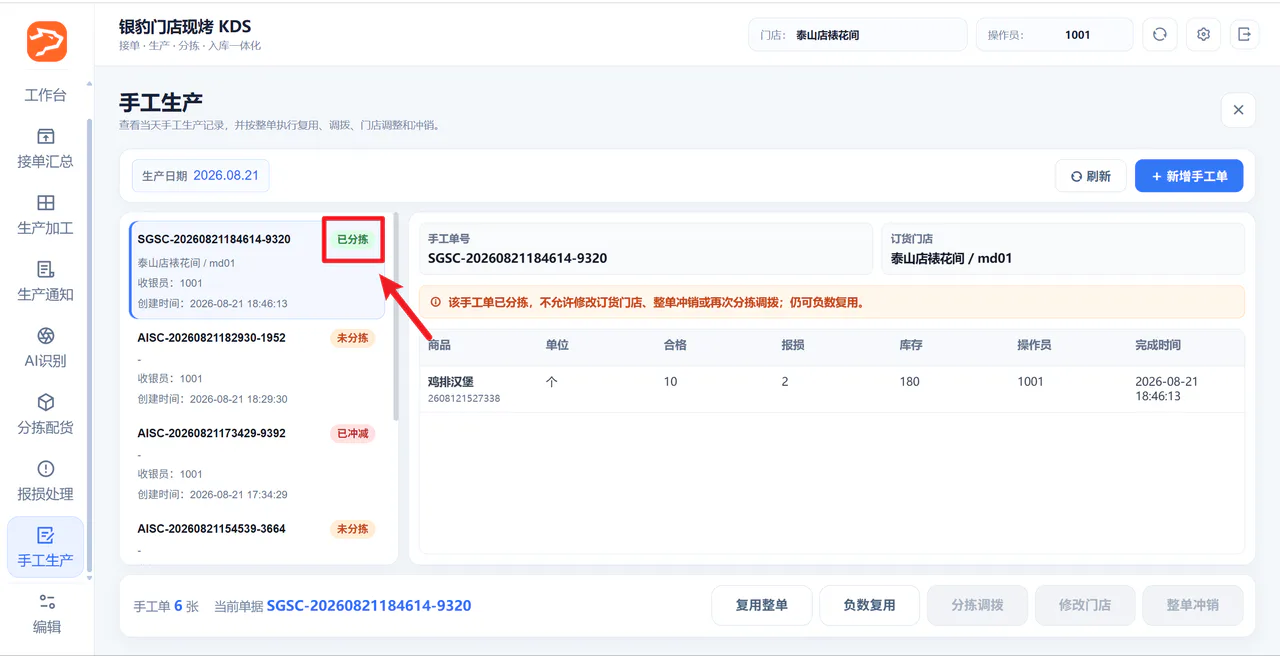1280x656 pixels.
Task: Click the logout icon in top header
Action: click(x=1245, y=35)
